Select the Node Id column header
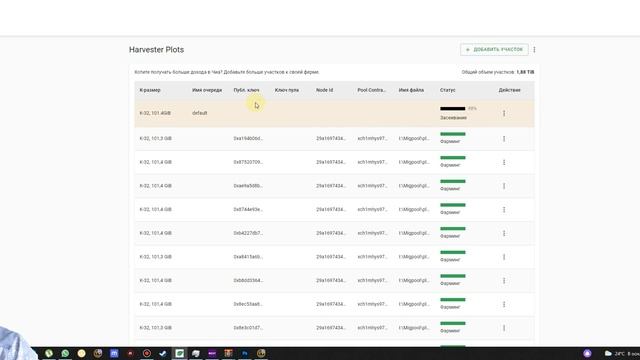 (324, 90)
